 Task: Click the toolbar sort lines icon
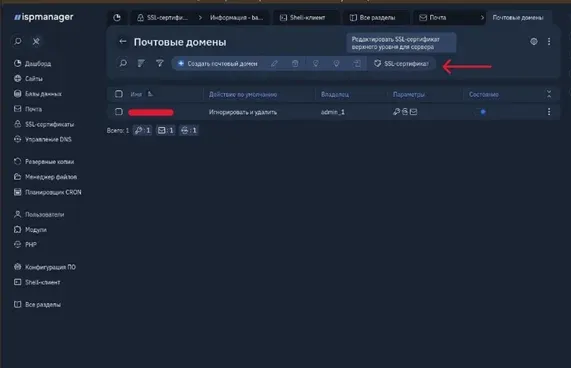(141, 63)
